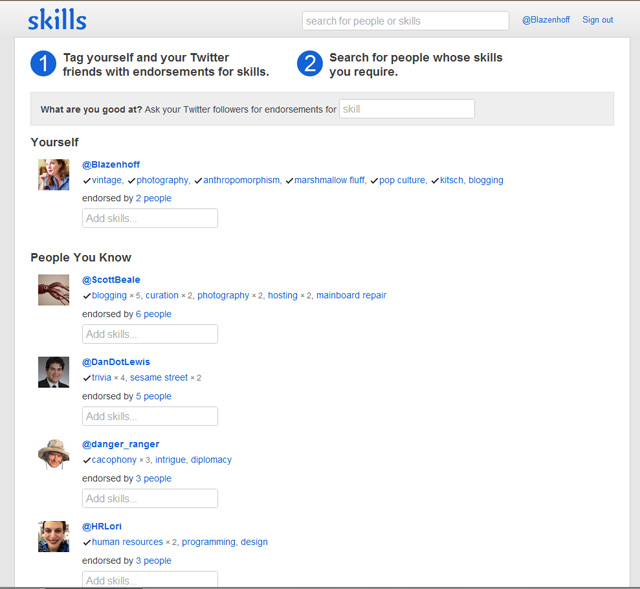View the 6 people endorsing ScottBeale
Image resolution: width=640 pixels, height=589 pixels.
point(153,314)
